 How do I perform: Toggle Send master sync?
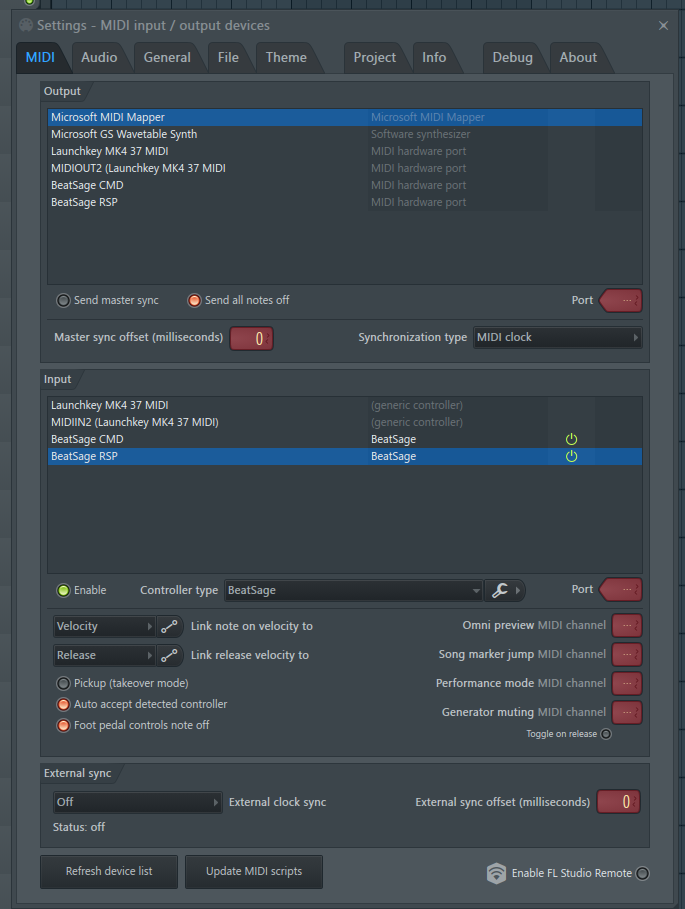63,300
